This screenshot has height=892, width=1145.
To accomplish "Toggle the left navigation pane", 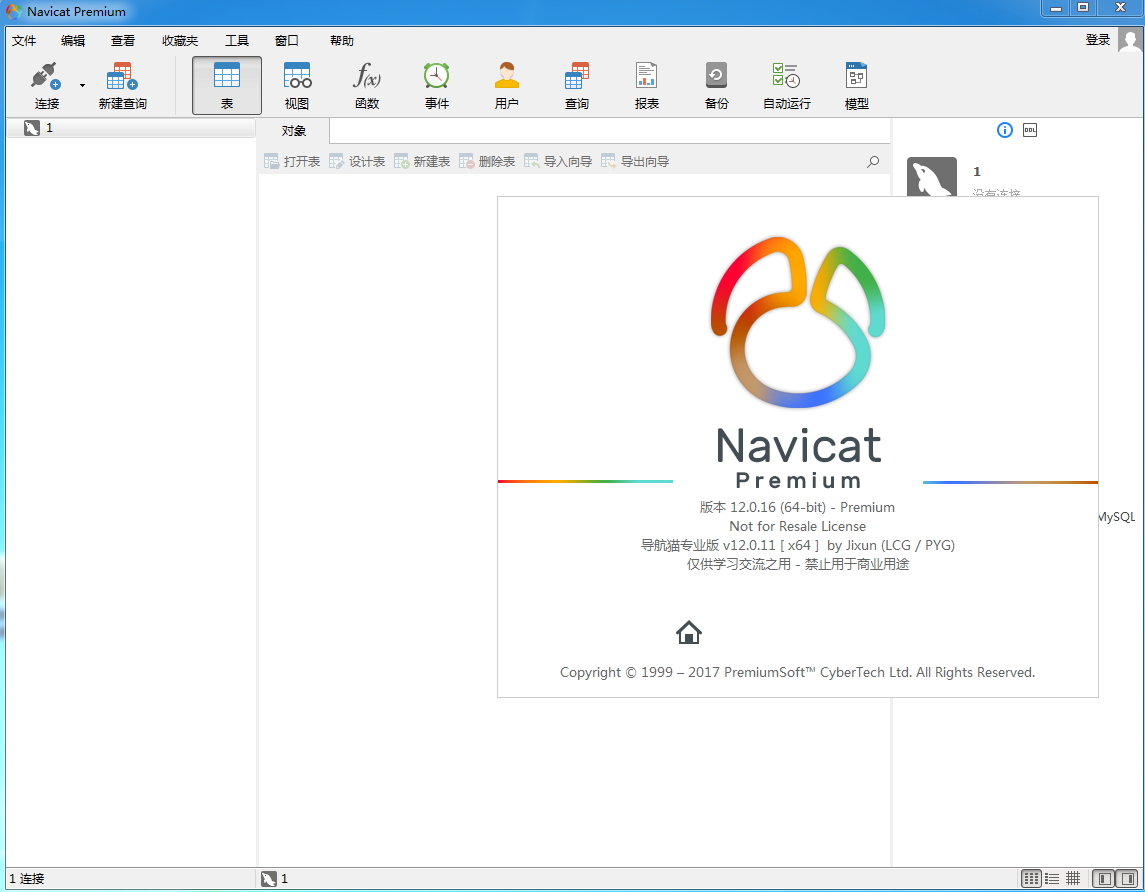I will (x=1105, y=879).
